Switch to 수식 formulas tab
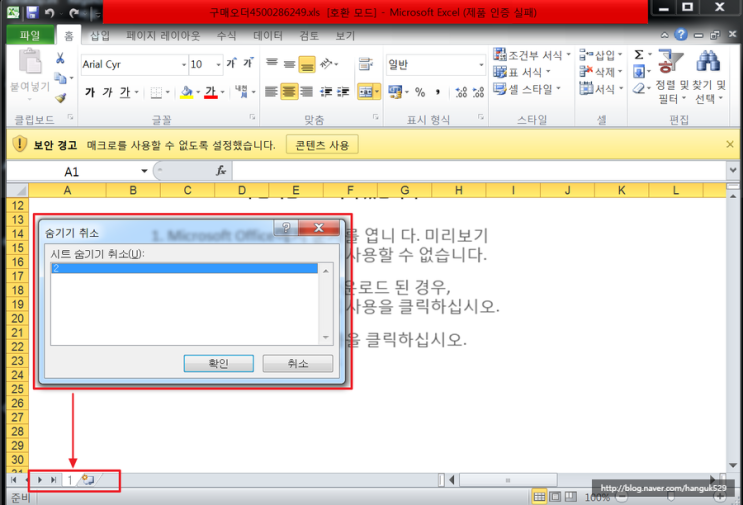 point(226,36)
